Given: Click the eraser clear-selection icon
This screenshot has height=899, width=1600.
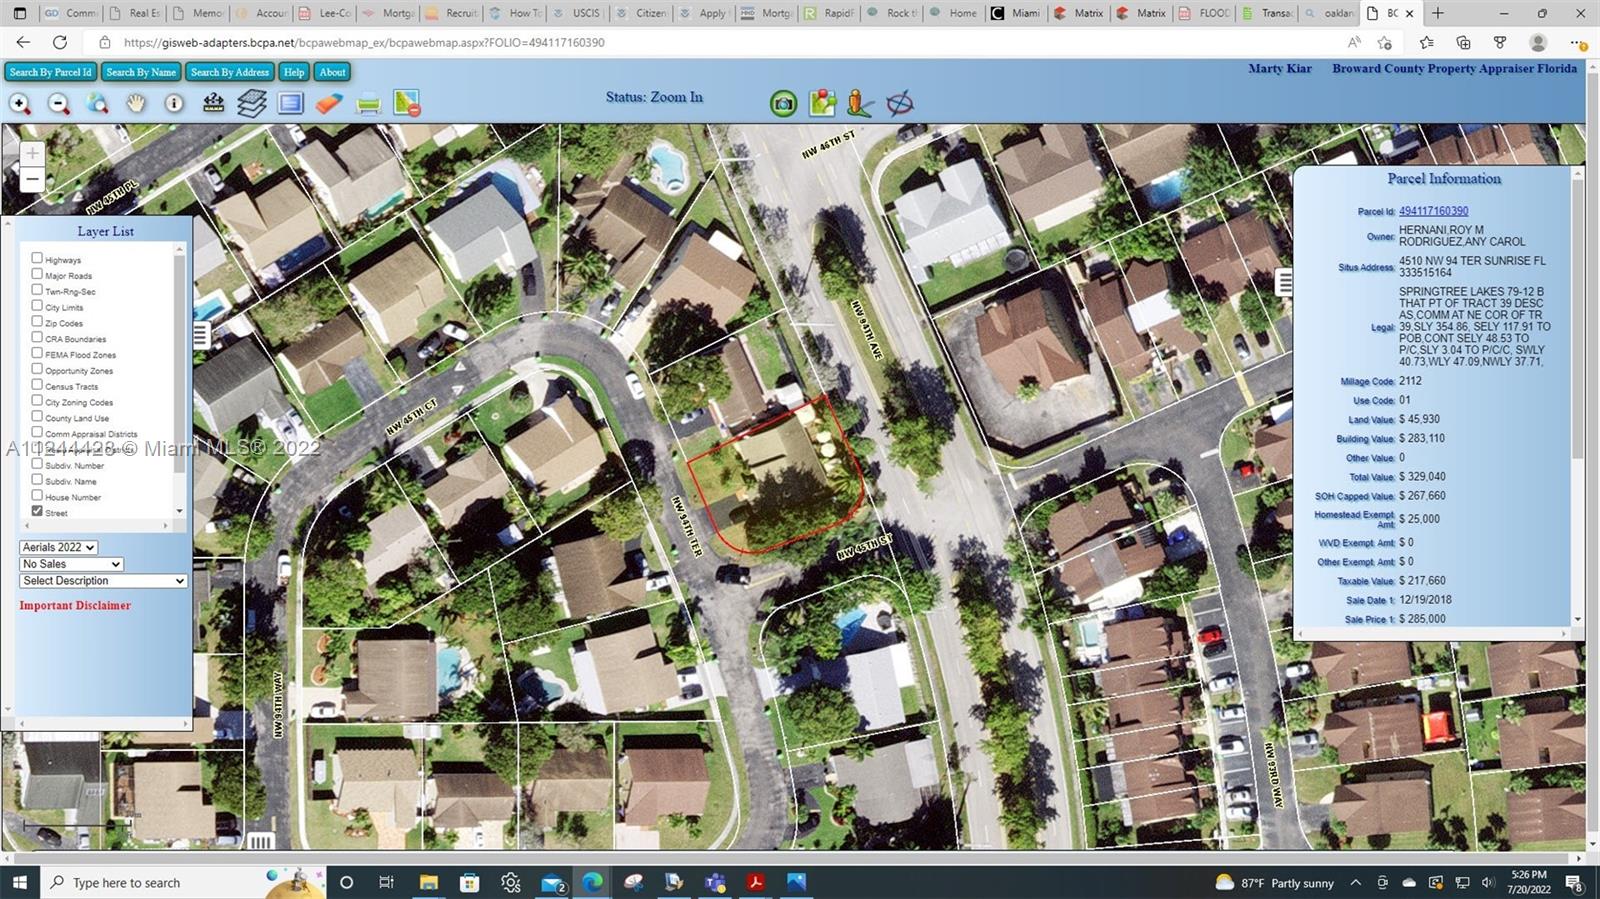Looking at the screenshot, I should point(329,104).
